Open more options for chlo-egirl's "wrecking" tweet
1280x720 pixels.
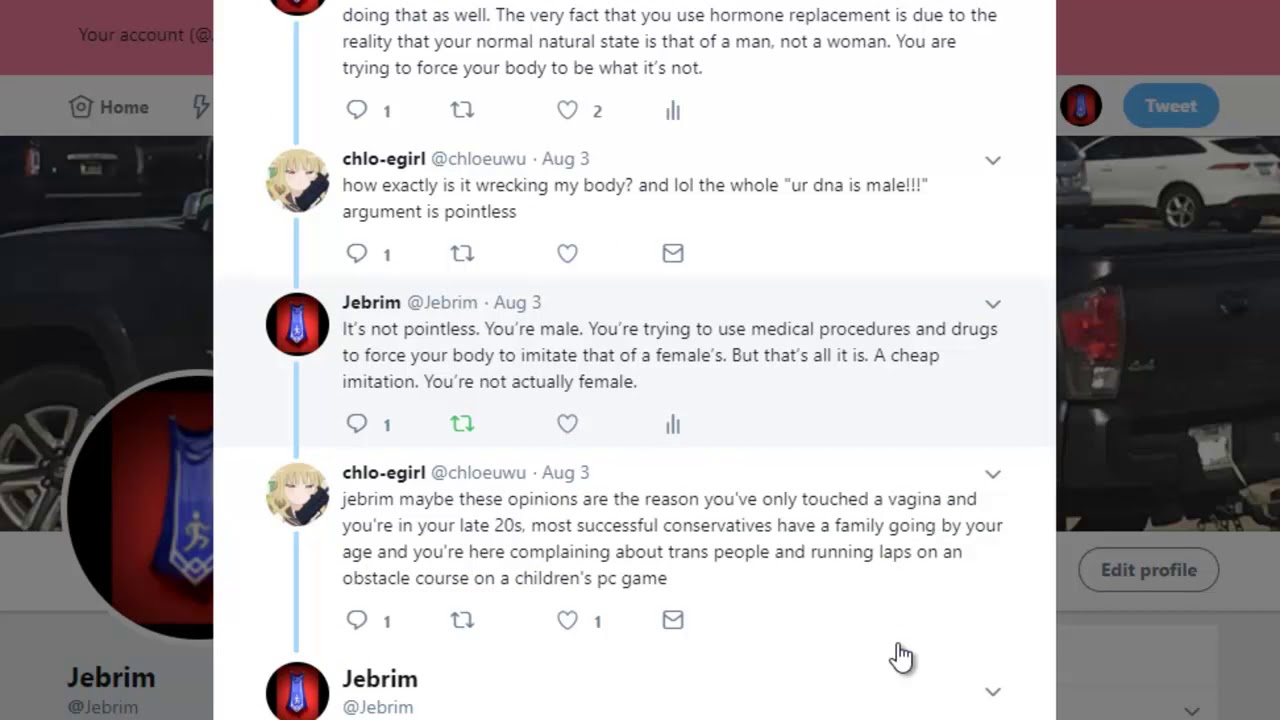992,160
